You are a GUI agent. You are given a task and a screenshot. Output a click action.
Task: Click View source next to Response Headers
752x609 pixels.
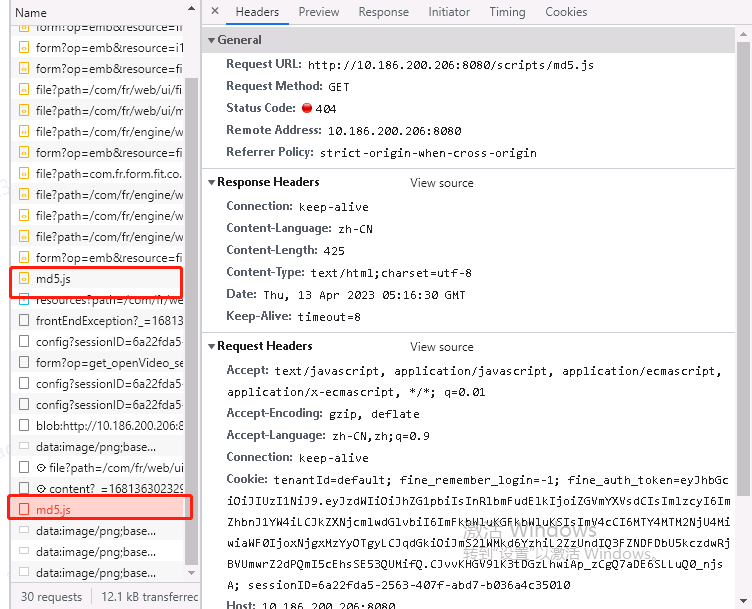(x=441, y=183)
